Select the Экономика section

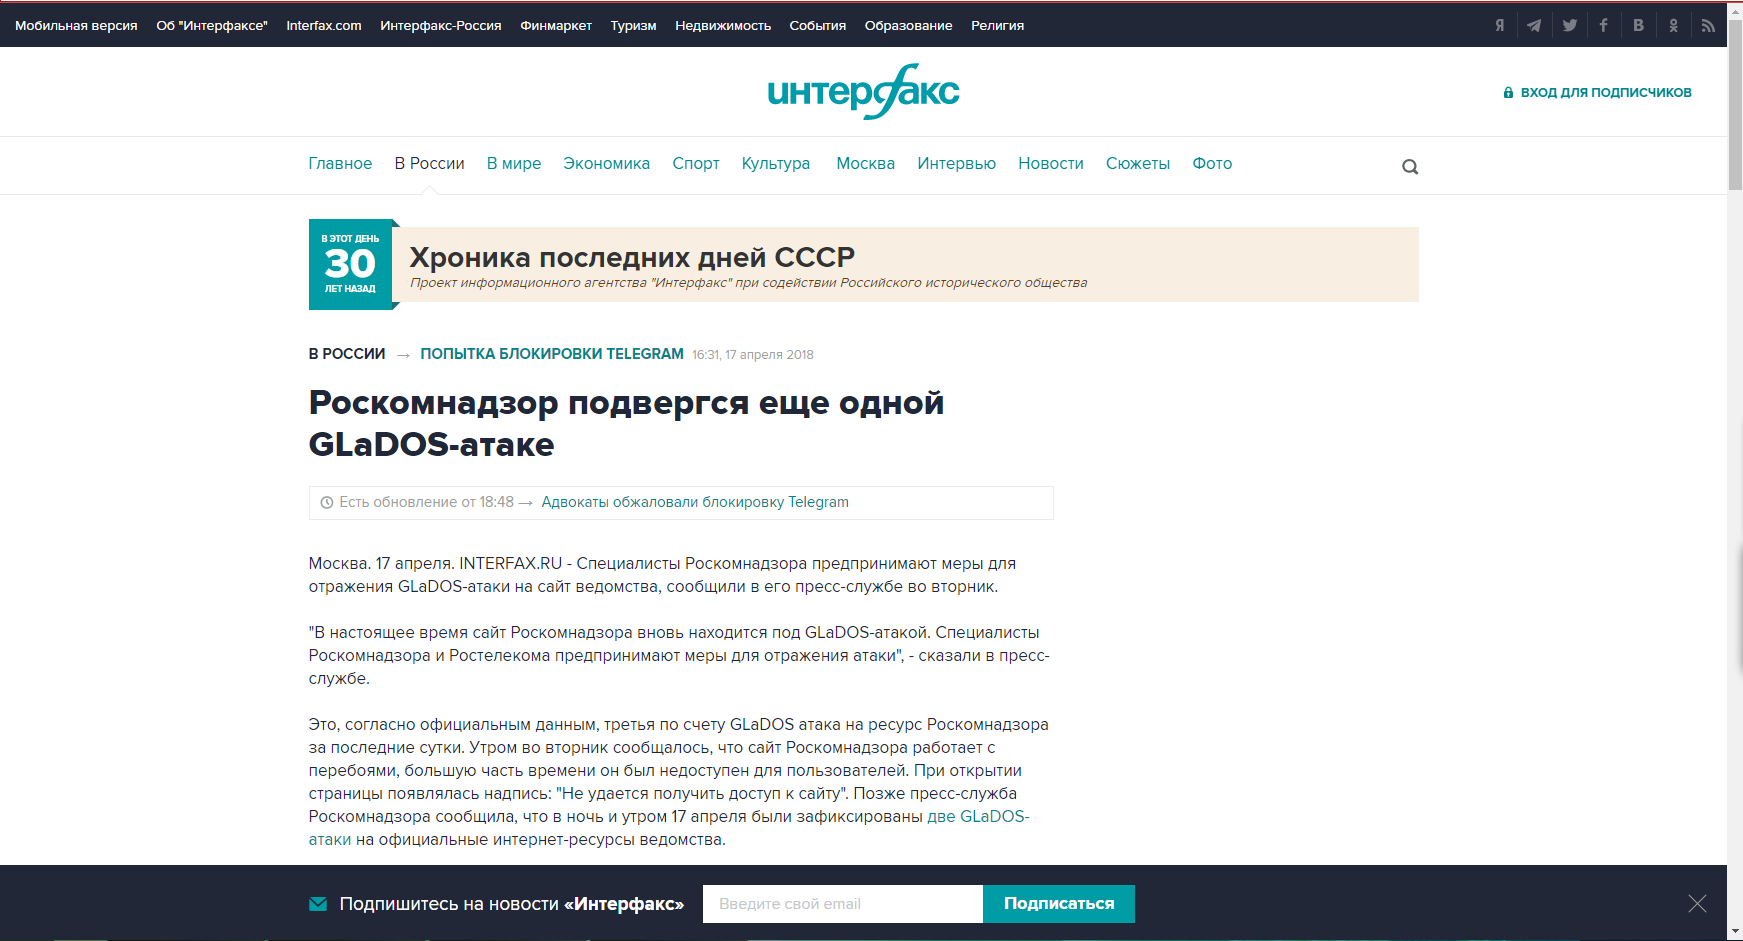607,163
